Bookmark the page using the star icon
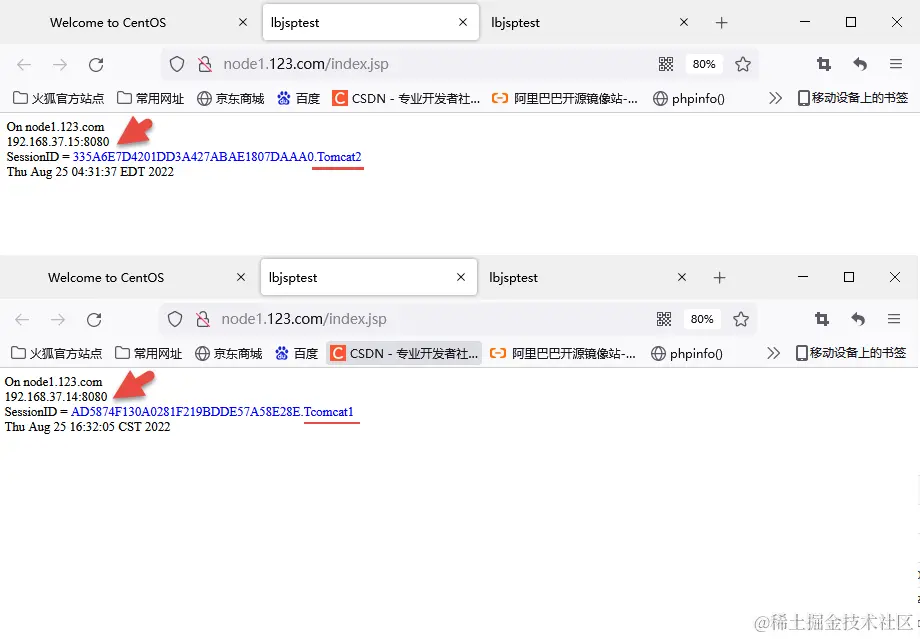Screen dimensions: 920x639 click(743, 63)
